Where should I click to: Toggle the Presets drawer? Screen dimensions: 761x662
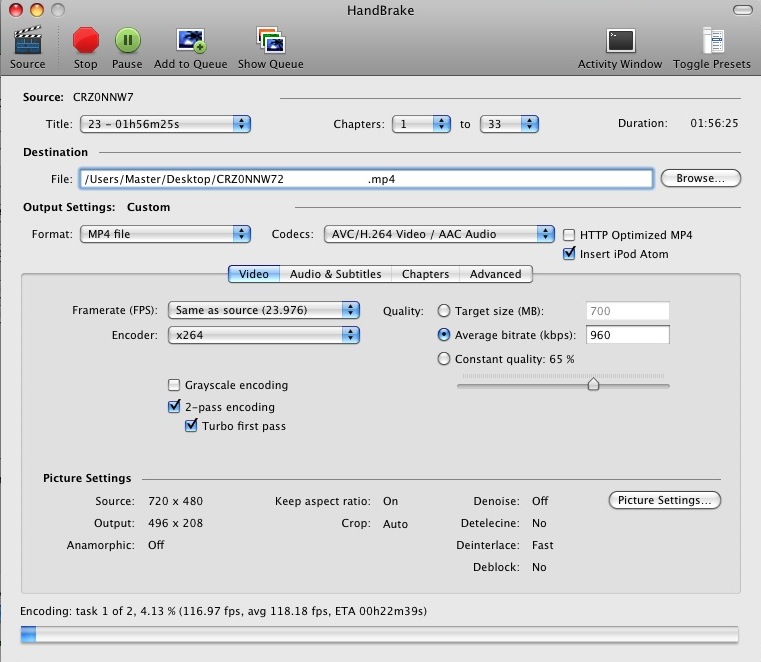712,41
